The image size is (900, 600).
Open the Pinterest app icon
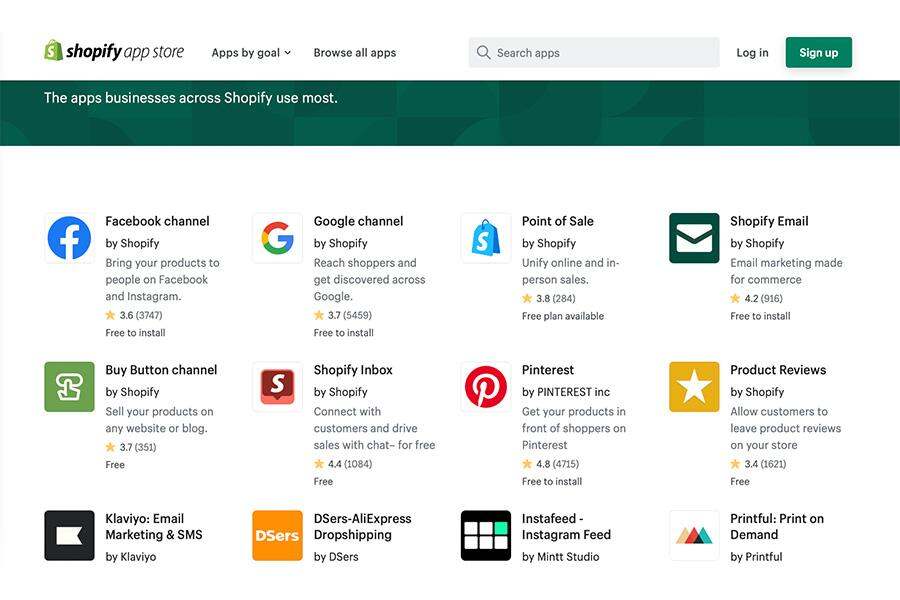[486, 386]
